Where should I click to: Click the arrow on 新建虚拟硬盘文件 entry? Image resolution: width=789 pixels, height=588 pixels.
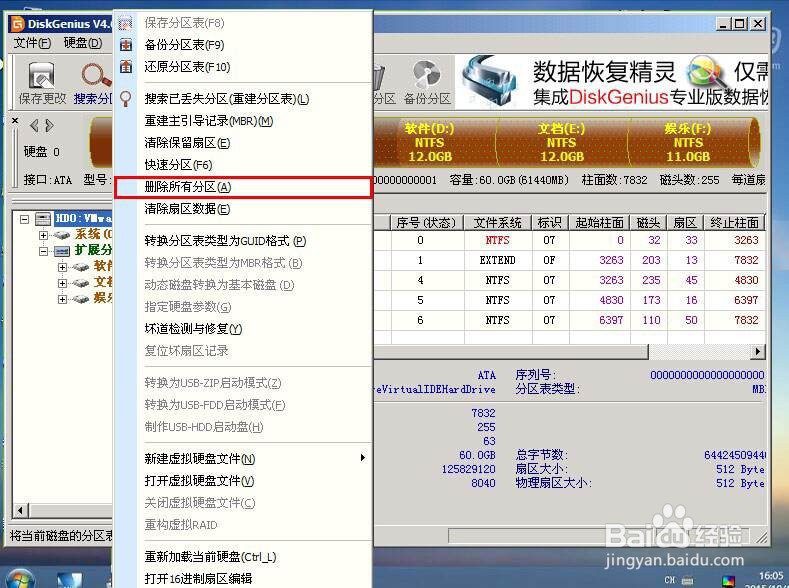tap(362, 457)
